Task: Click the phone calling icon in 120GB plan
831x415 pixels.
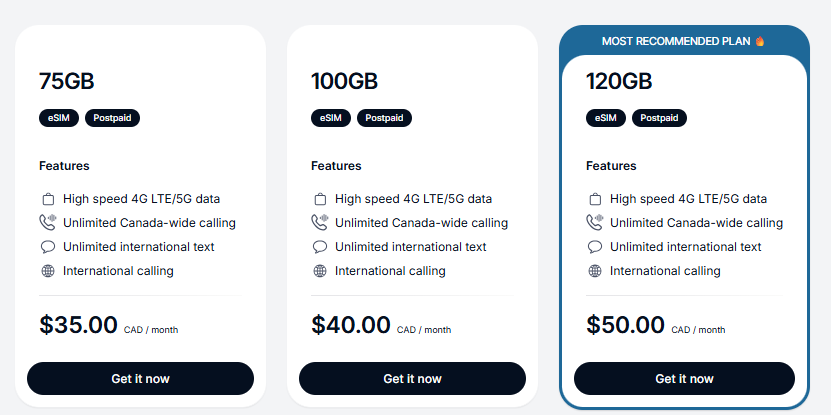Action: pos(595,223)
